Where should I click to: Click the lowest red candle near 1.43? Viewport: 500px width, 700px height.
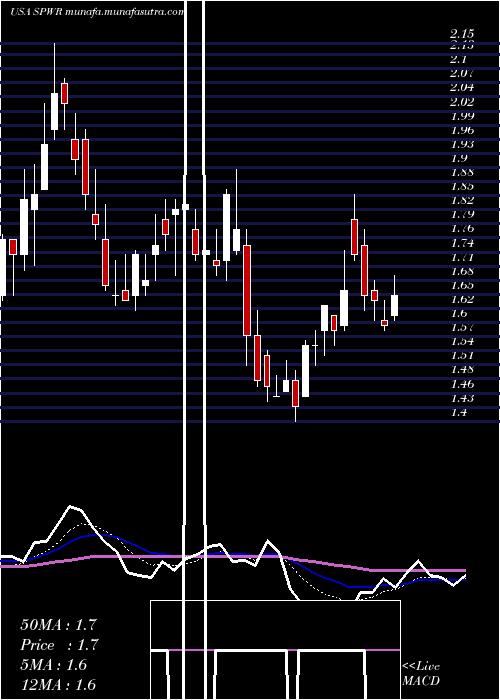click(295, 393)
